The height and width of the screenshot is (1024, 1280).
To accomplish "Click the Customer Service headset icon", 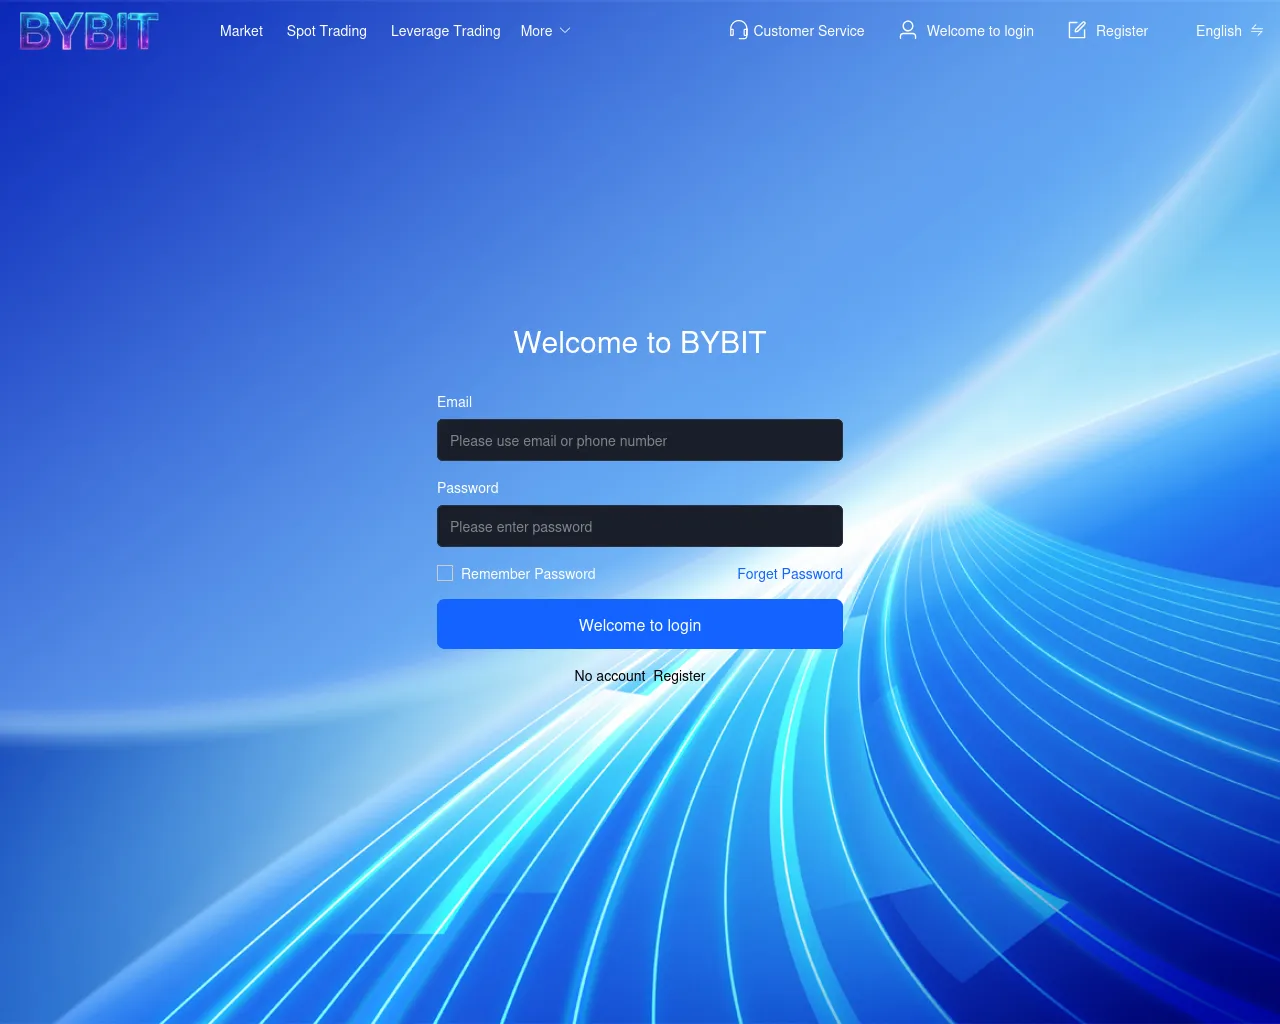I will pyautogui.click(x=738, y=30).
